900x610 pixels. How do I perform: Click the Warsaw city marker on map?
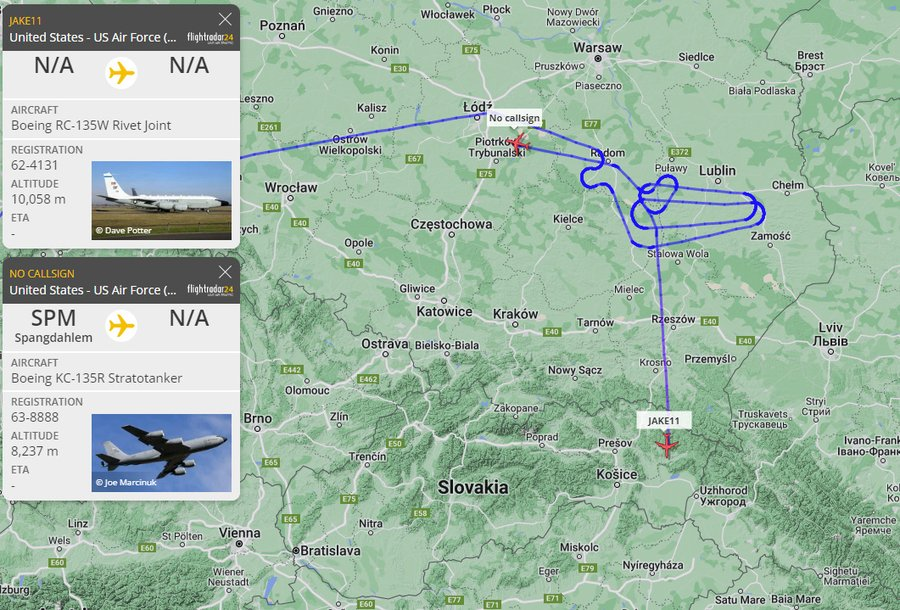(x=598, y=59)
